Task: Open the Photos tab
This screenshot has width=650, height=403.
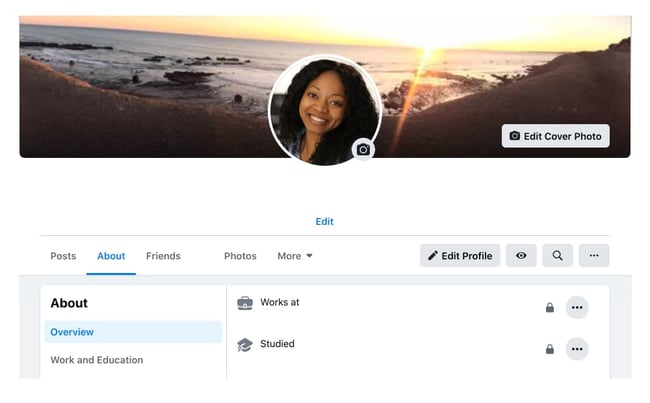Action: [240, 256]
